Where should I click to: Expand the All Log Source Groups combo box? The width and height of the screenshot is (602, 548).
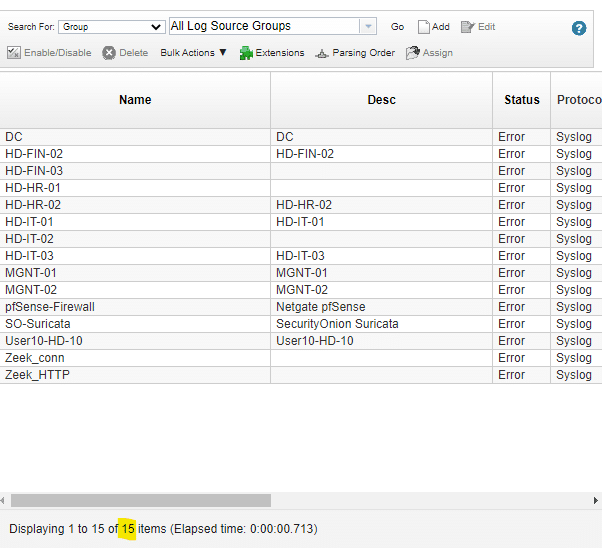tap(368, 27)
